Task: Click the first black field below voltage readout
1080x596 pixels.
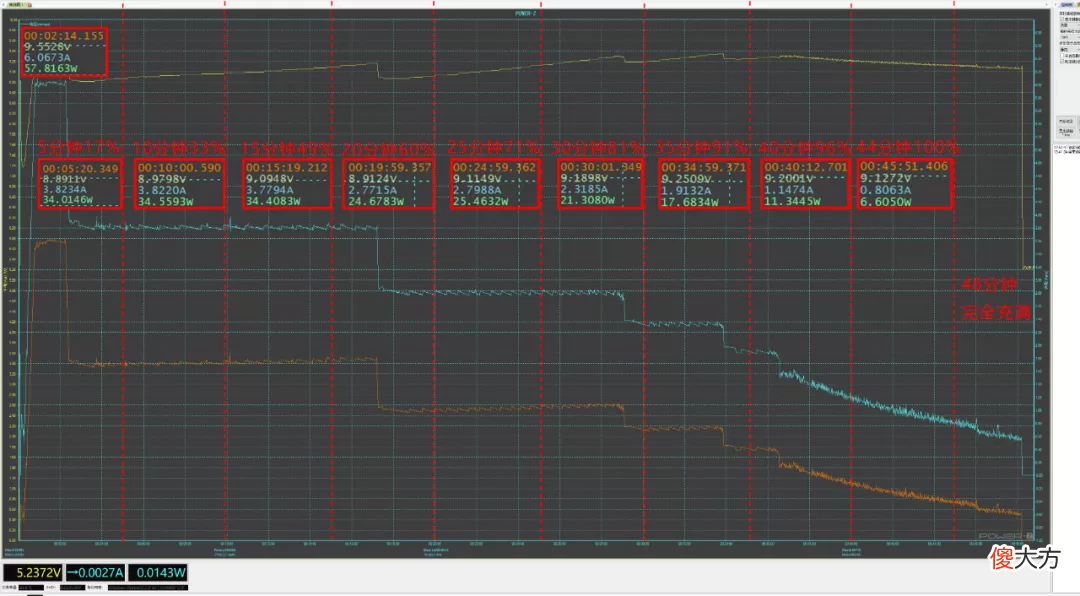Action: [x=31, y=588]
